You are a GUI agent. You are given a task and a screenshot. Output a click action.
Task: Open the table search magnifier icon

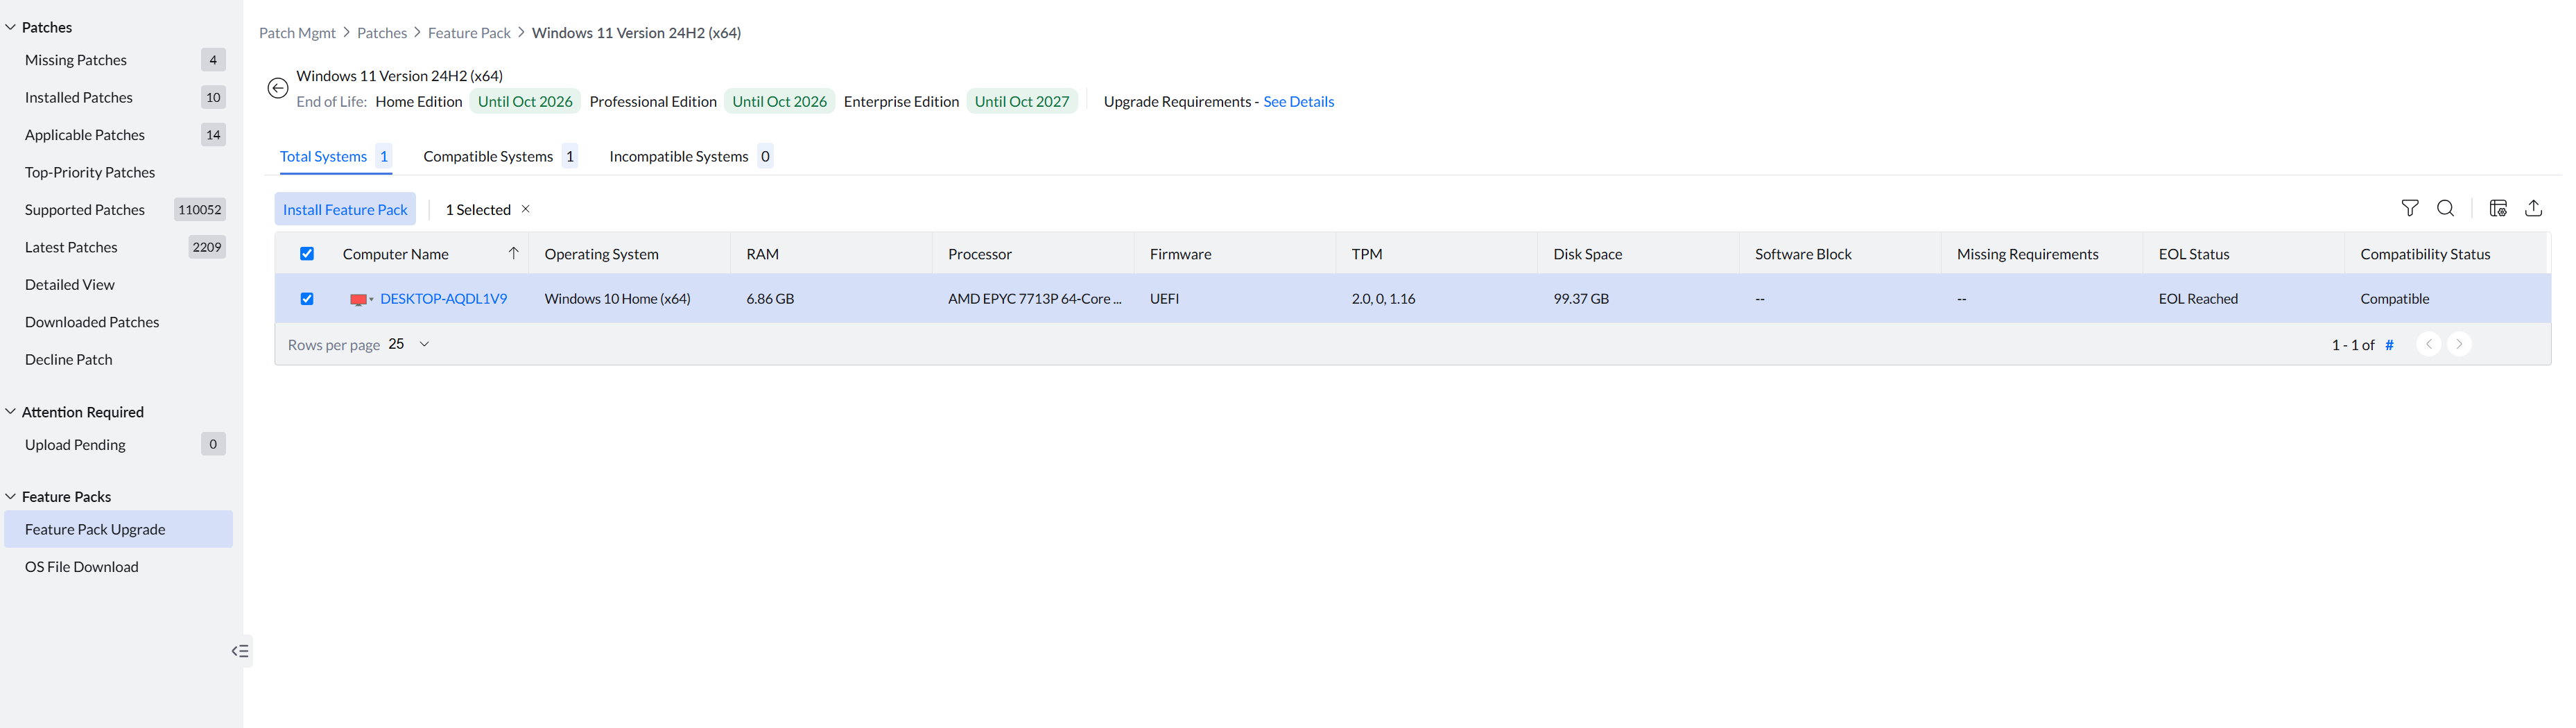tap(2445, 208)
